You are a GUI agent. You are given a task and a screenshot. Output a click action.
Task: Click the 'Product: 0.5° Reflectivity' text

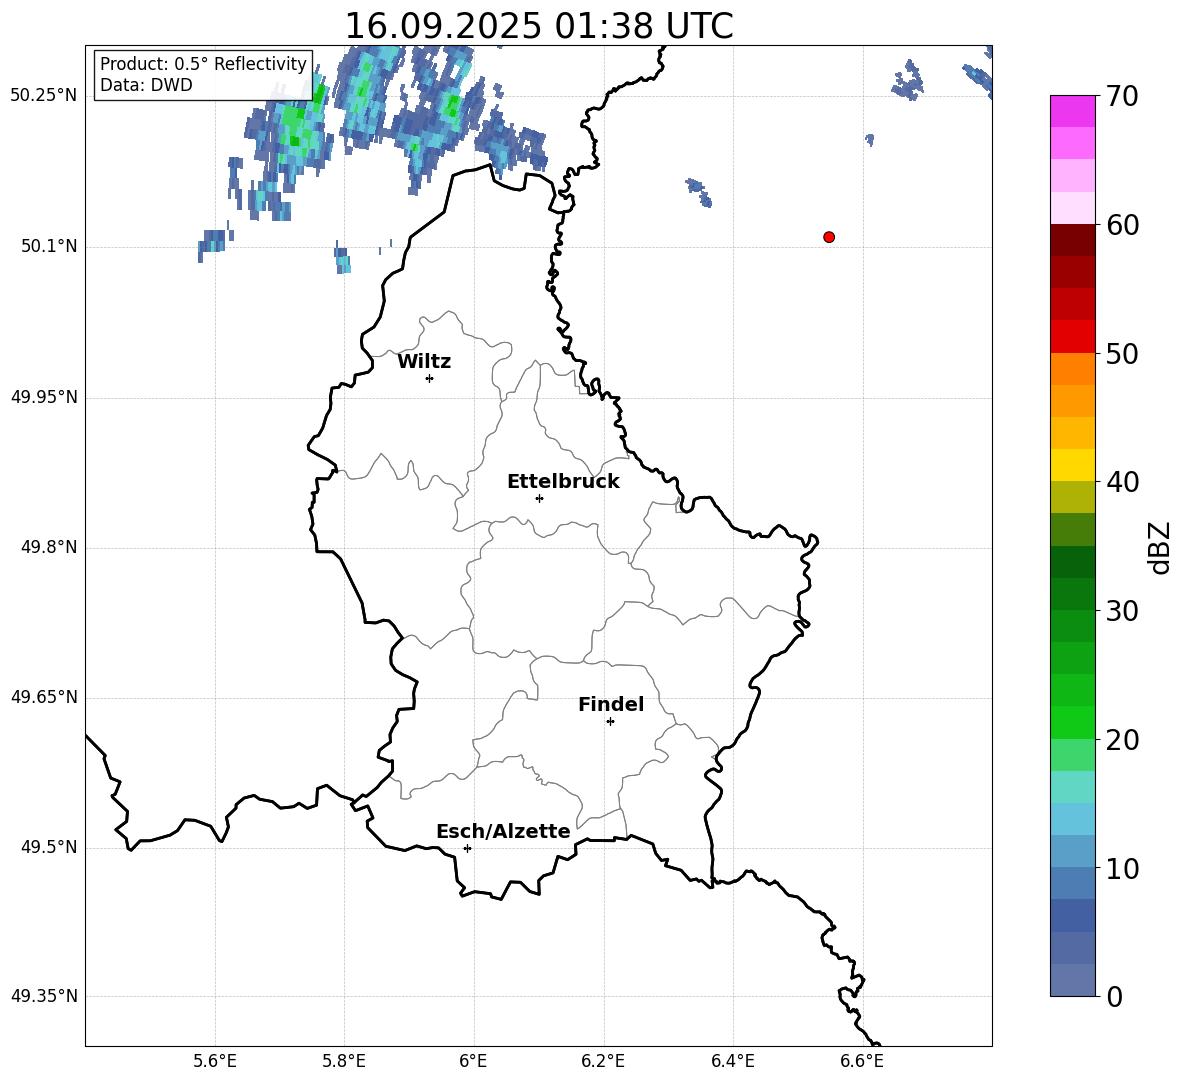[203, 63]
